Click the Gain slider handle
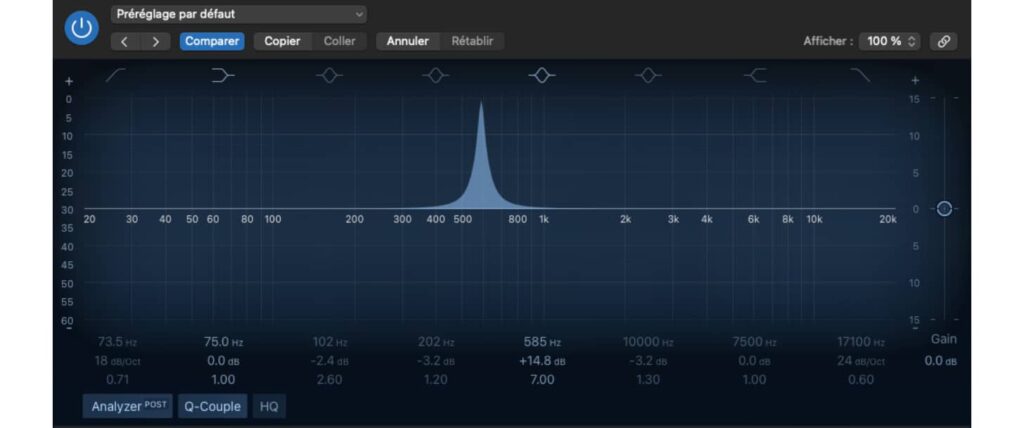This screenshot has height=428, width=1024. tap(944, 208)
